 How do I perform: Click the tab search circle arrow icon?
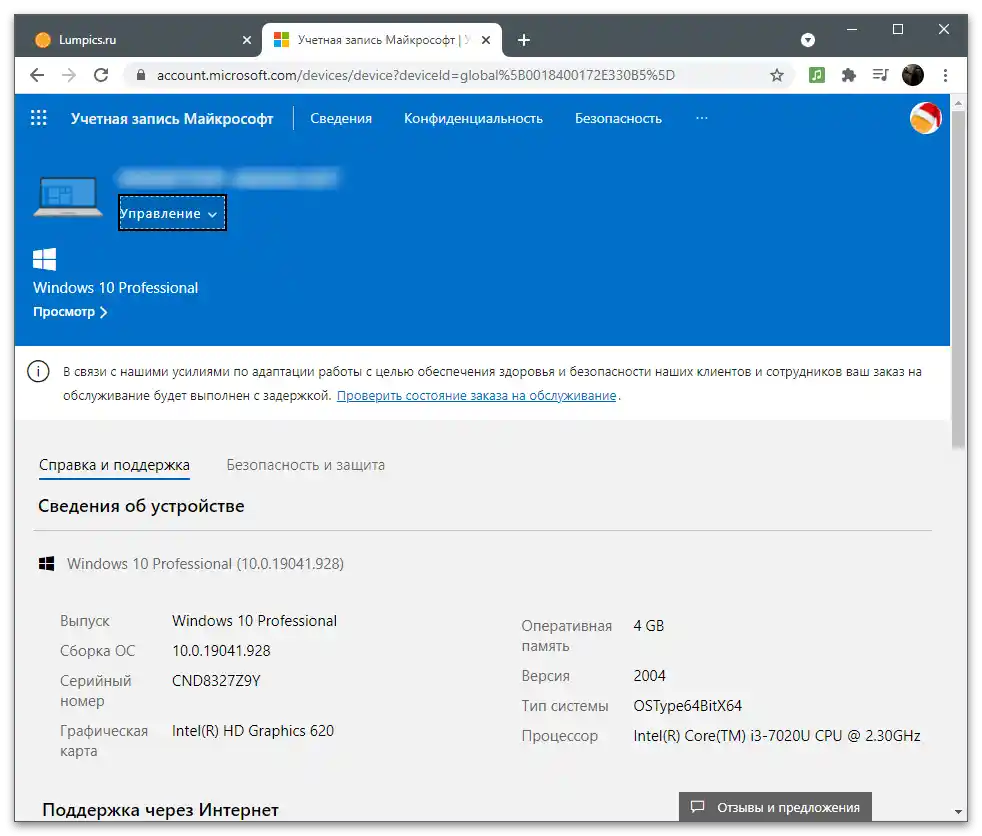[808, 40]
